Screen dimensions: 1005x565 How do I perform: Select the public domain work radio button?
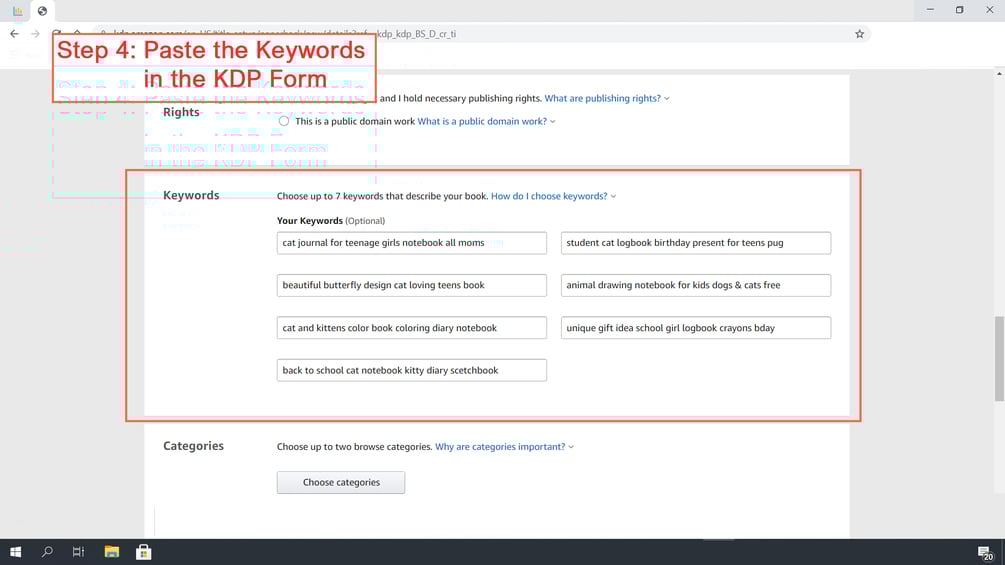coord(284,121)
